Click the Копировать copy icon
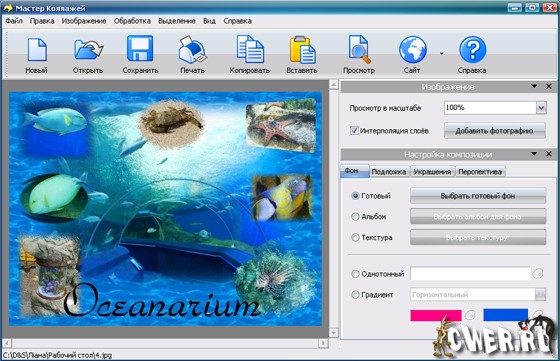This screenshot has height=361, width=560. [x=250, y=49]
